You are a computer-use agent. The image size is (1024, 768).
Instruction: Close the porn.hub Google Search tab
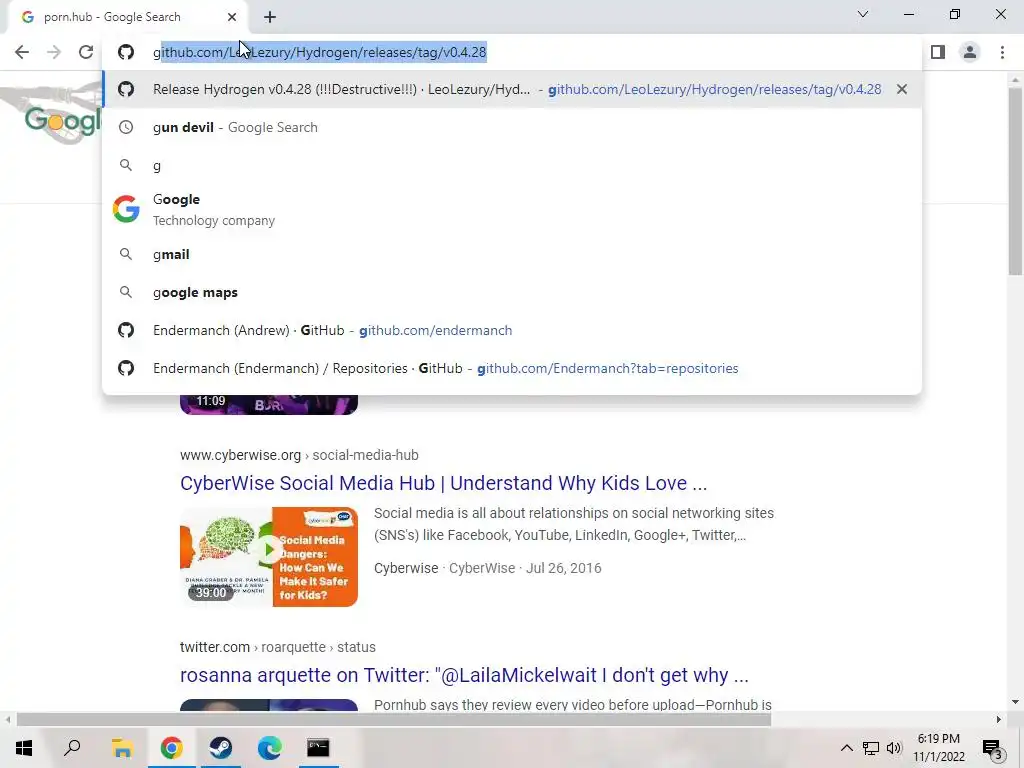pyautogui.click(x=232, y=17)
